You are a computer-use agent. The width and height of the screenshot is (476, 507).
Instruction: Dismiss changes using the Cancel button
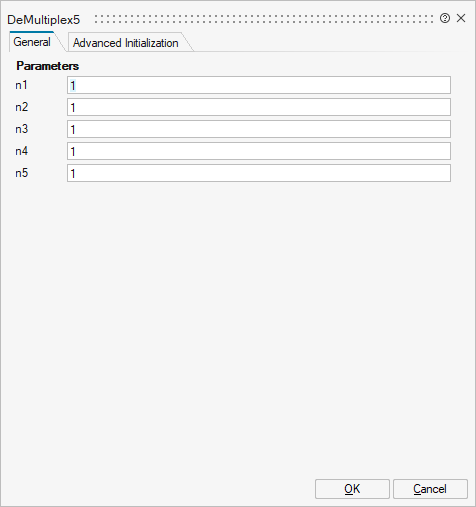pyautogui.click(x=430, y=489)
